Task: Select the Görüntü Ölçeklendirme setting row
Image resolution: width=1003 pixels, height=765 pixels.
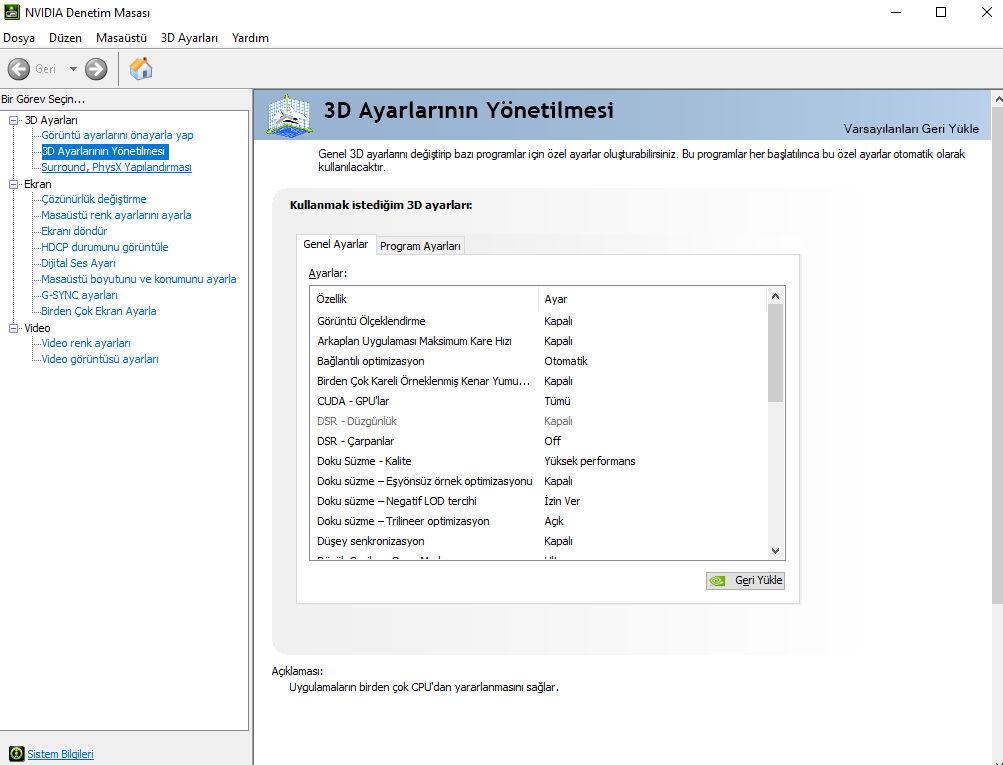Action: point(537,321)
